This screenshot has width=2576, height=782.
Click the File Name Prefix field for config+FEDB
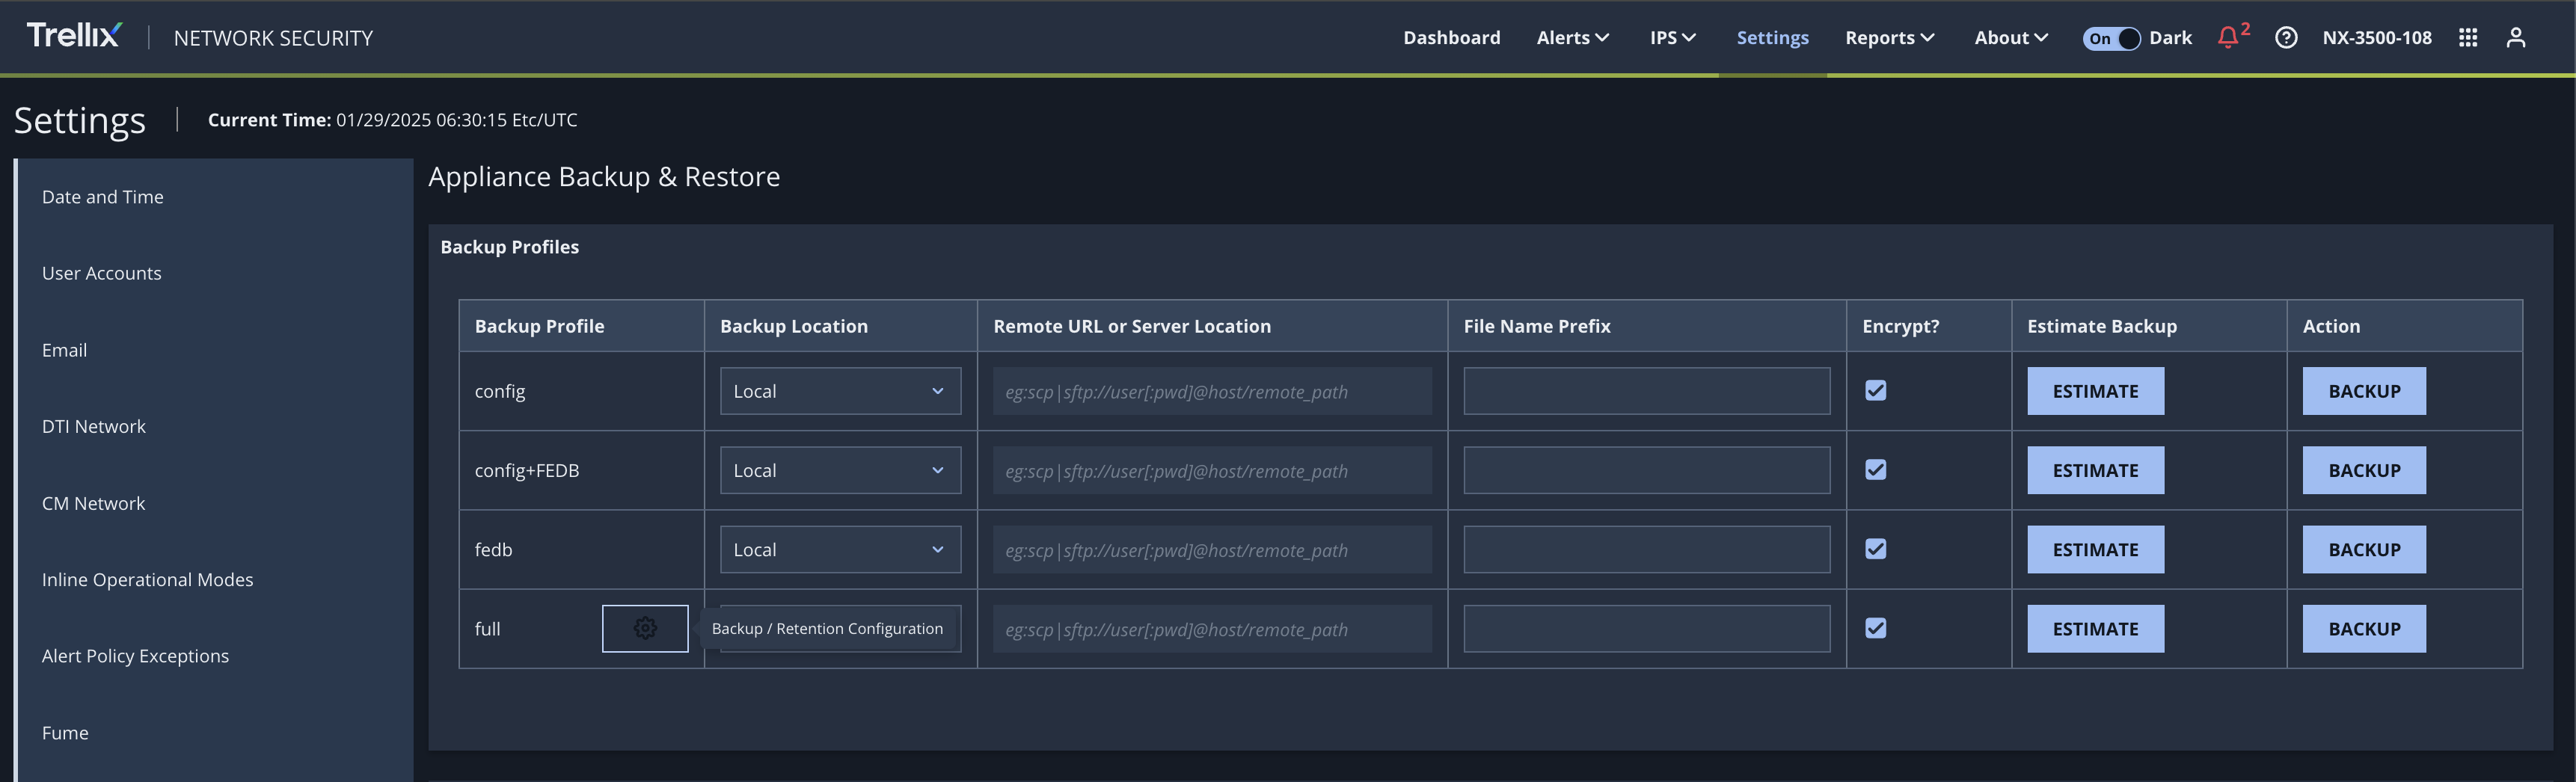click(x=1646, y=470)
